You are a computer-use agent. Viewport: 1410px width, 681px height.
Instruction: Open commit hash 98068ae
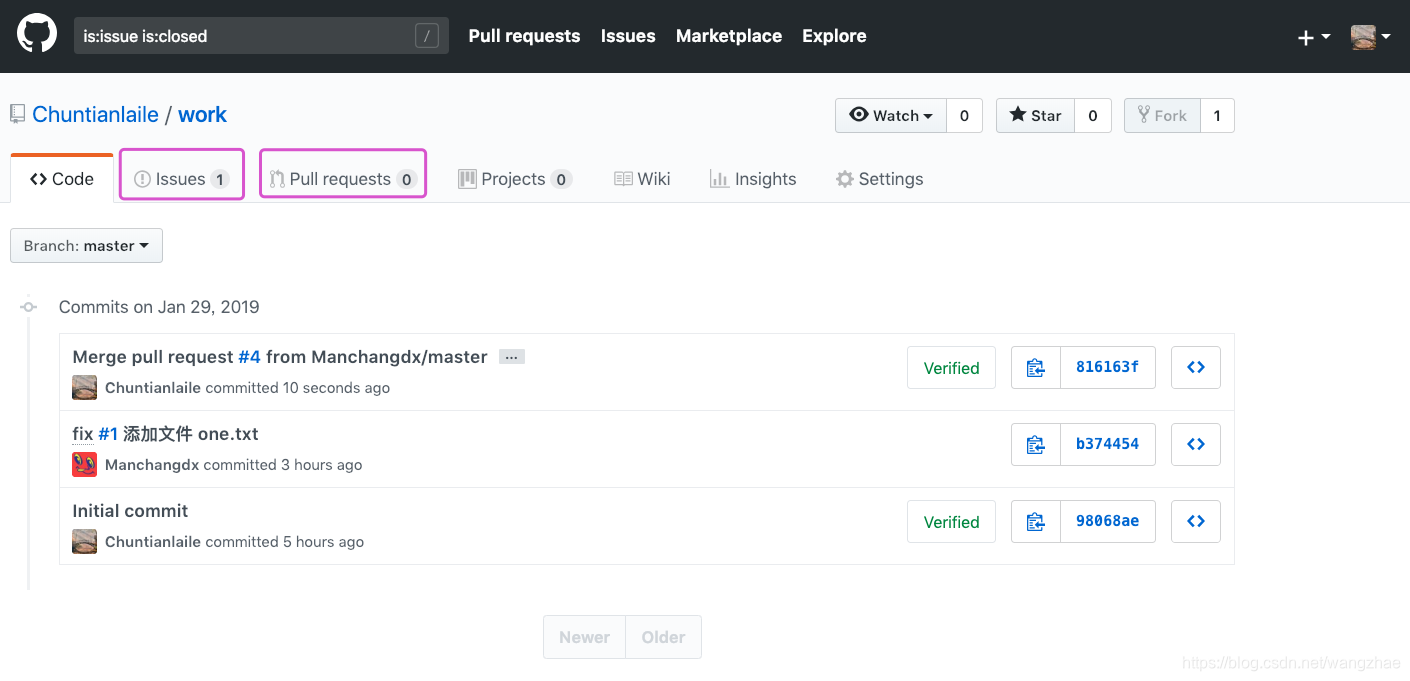coord(1108,521)
